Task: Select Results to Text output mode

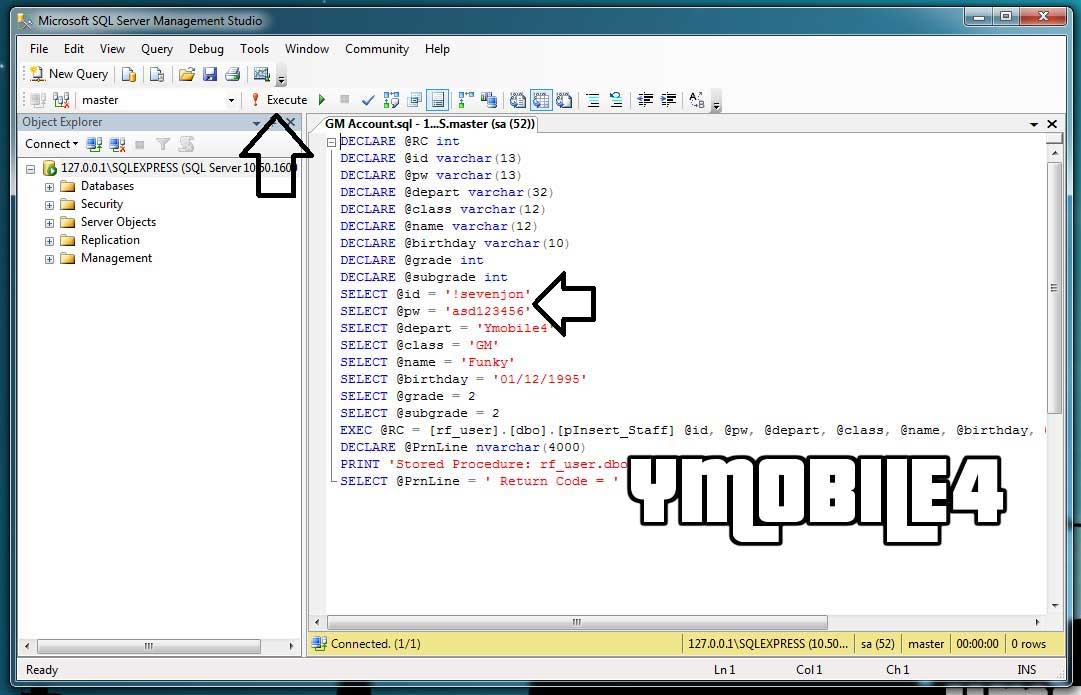Action: (518, 101)
